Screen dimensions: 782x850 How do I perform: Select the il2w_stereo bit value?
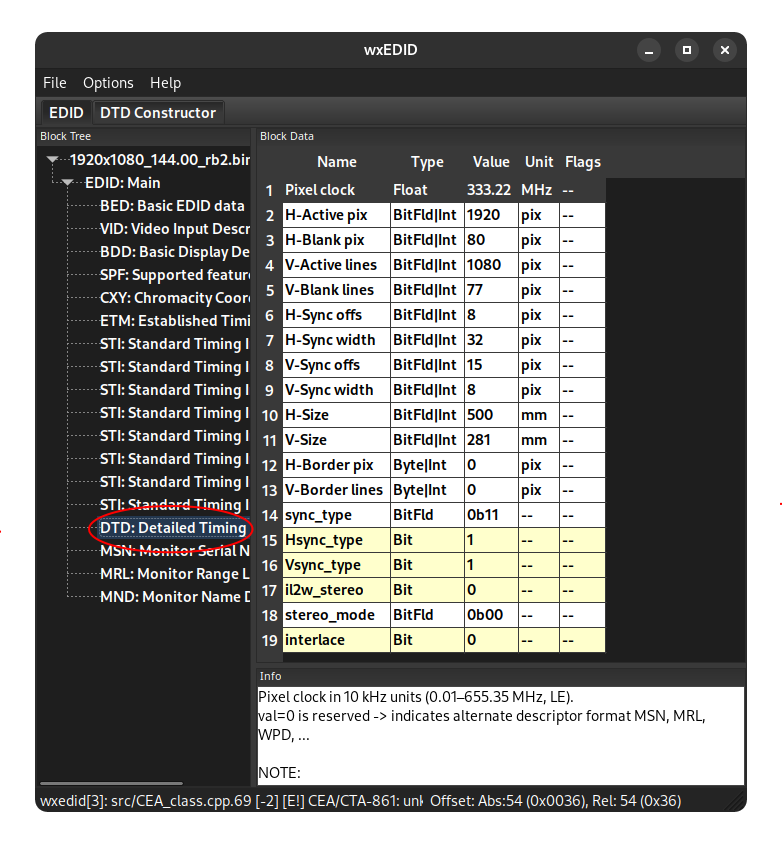coord(491,590)
